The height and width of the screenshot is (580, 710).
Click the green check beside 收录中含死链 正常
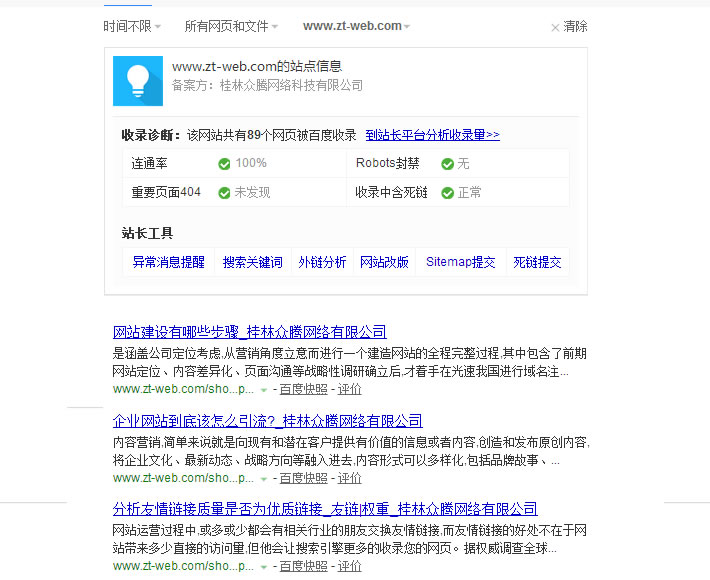(447, 193)
